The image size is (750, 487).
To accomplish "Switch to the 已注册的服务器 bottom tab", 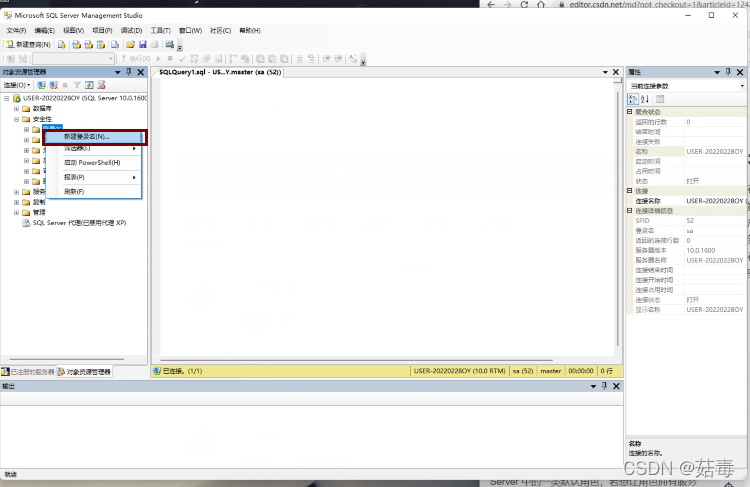I will (28, 372).
